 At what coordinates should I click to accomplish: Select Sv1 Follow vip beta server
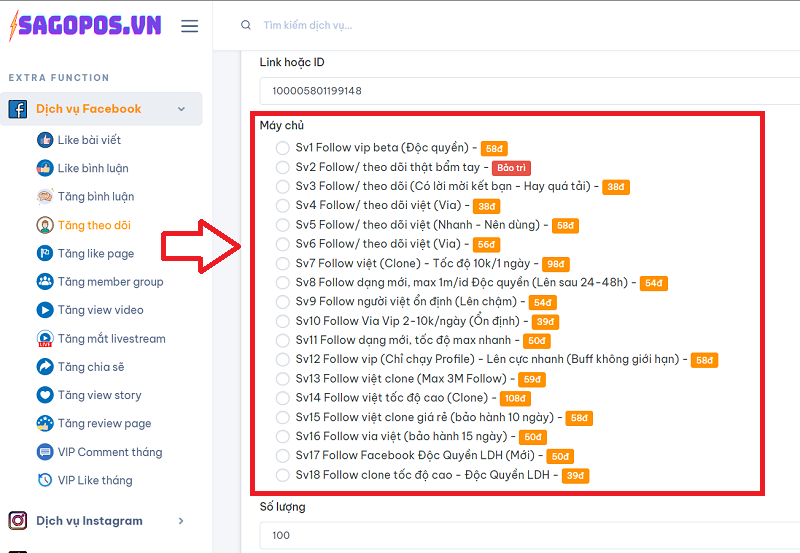[283, 148]
